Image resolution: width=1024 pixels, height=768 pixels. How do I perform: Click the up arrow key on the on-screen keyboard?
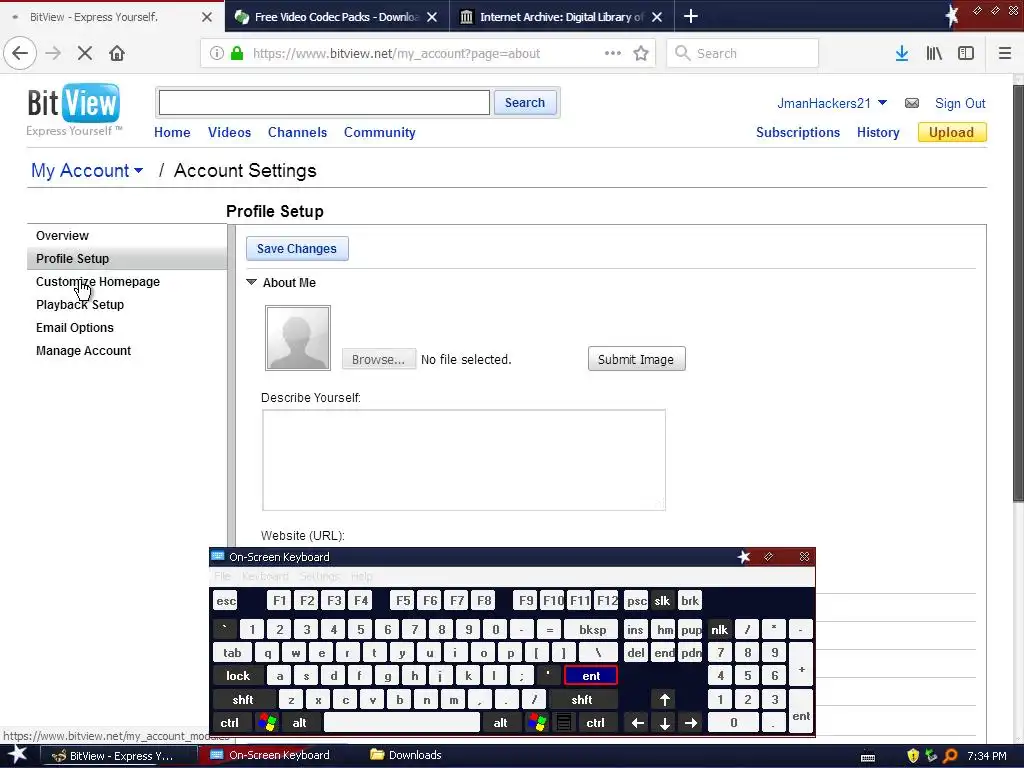coord(664,699)
